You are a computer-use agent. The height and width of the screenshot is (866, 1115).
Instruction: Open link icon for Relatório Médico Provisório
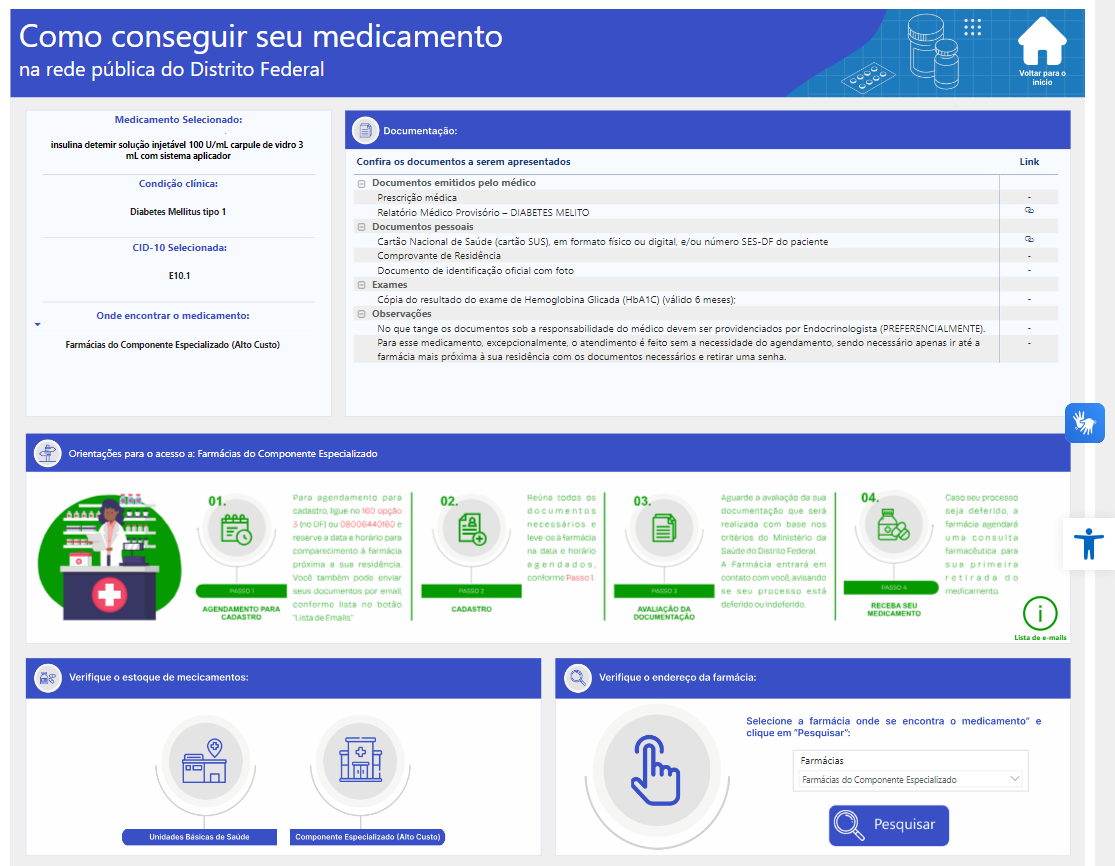[x=1029, y=210]
